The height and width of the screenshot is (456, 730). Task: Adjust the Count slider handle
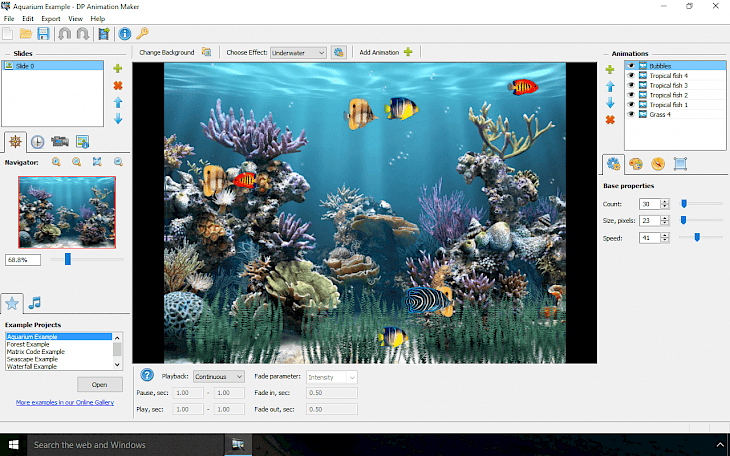(x=684, y=204)
